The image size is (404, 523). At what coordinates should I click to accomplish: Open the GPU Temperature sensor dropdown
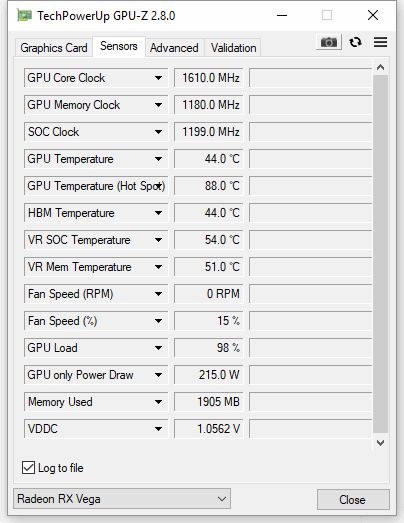(x=158, y=159)
